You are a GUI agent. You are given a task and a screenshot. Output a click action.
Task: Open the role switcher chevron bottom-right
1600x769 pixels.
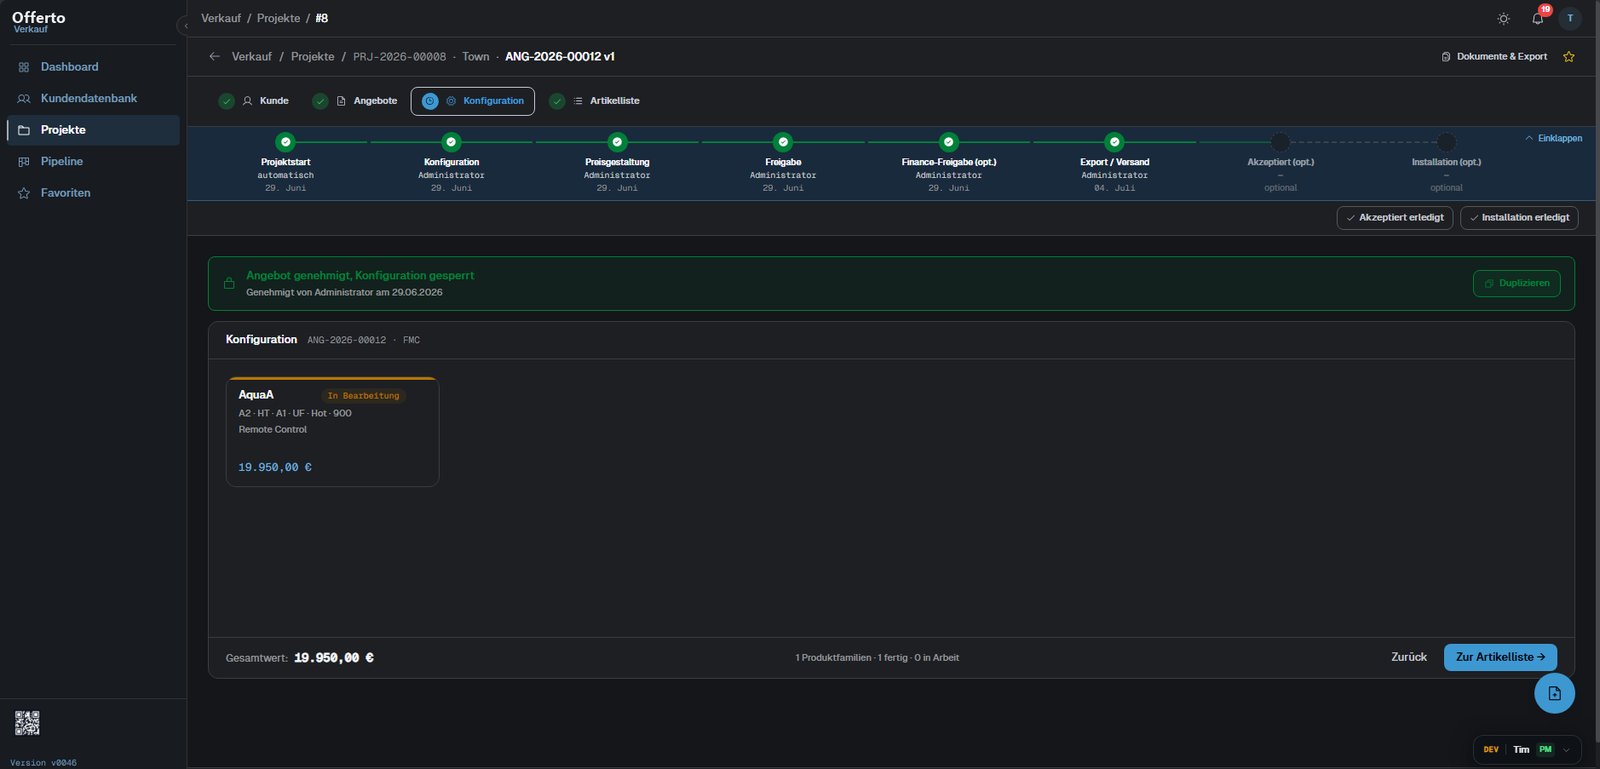1566,750
